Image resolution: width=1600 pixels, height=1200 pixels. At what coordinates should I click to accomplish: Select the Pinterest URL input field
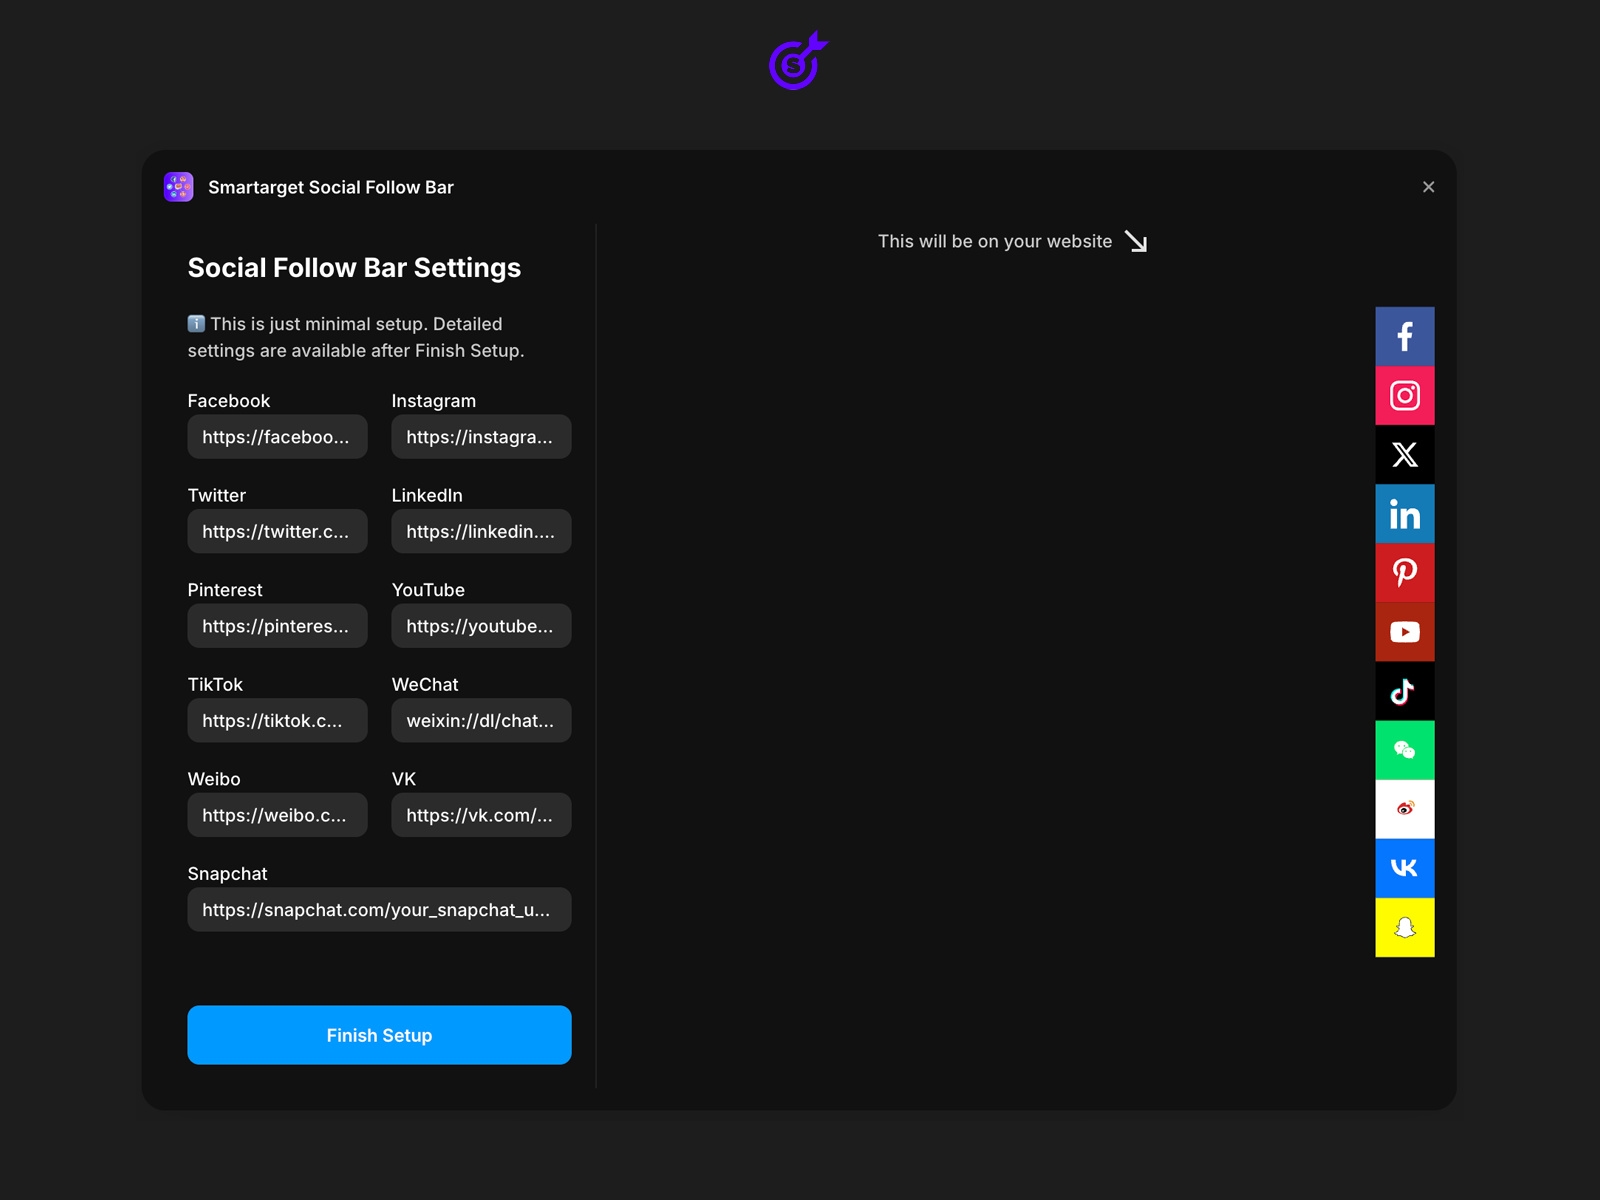coord(277,626)
